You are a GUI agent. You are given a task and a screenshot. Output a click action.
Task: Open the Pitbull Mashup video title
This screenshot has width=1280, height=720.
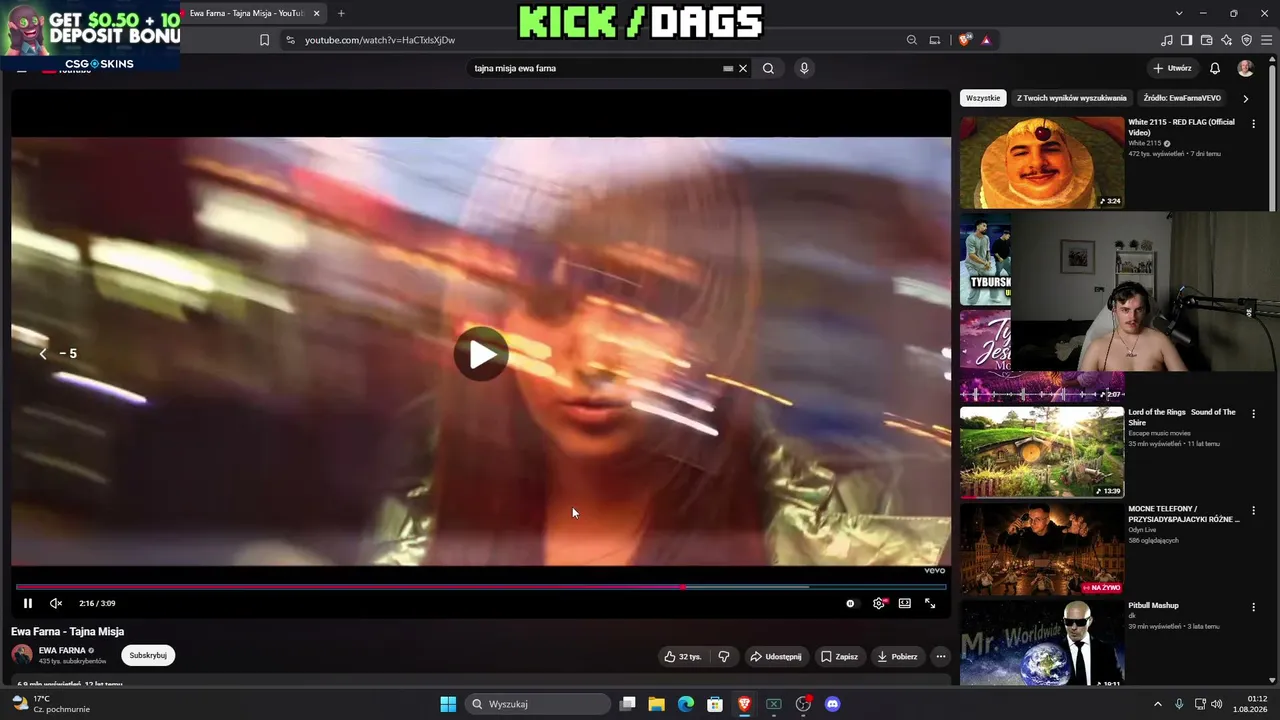pyautogui.click(x=1153, y=605)
